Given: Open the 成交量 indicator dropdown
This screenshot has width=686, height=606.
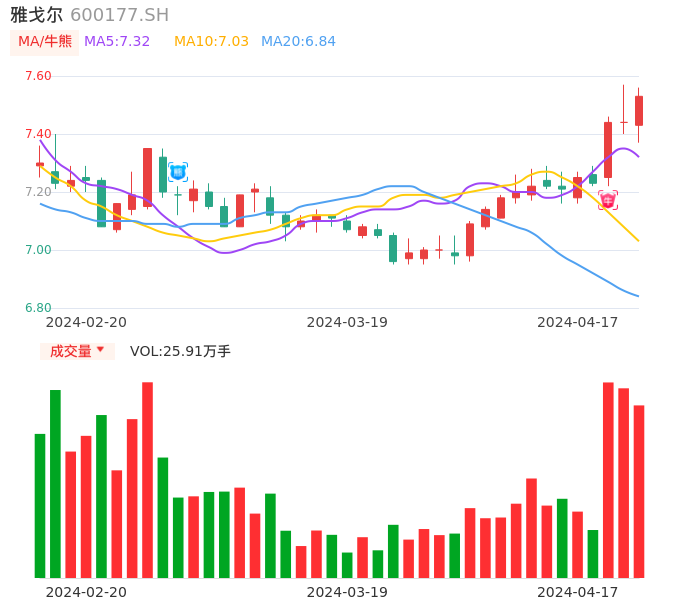Looking at the screenshot, I should [77, 351].
